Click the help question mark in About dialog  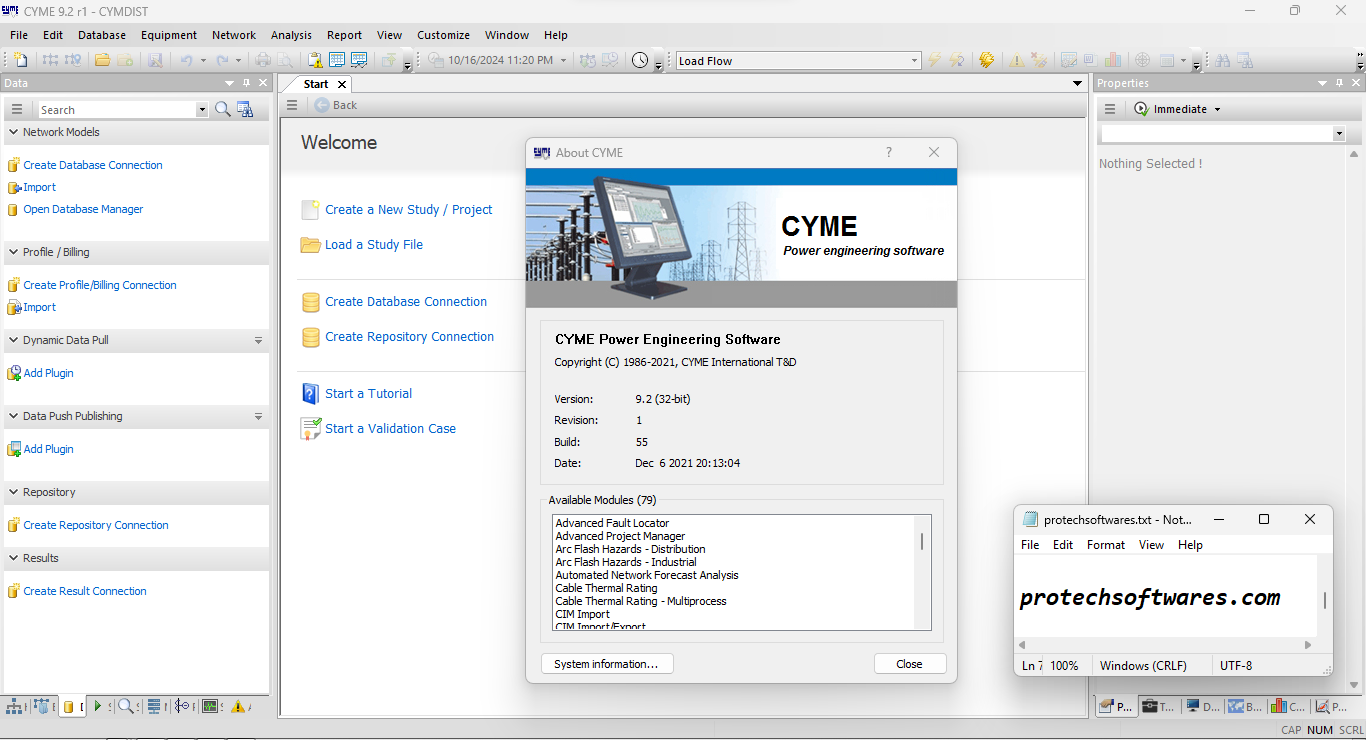pos(889,152)
